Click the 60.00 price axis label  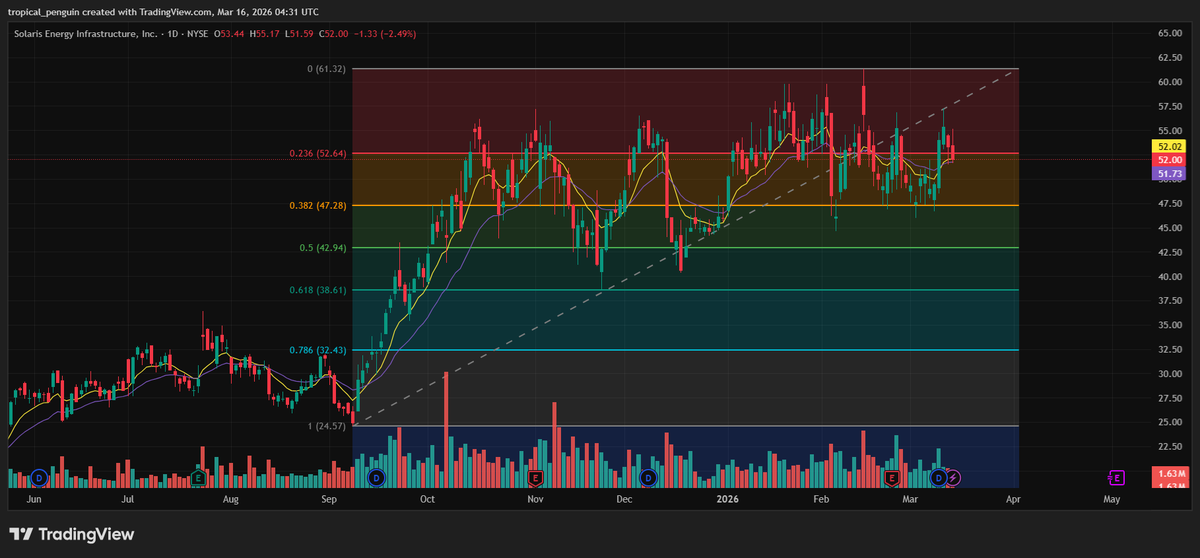[x=1170, y=82]
